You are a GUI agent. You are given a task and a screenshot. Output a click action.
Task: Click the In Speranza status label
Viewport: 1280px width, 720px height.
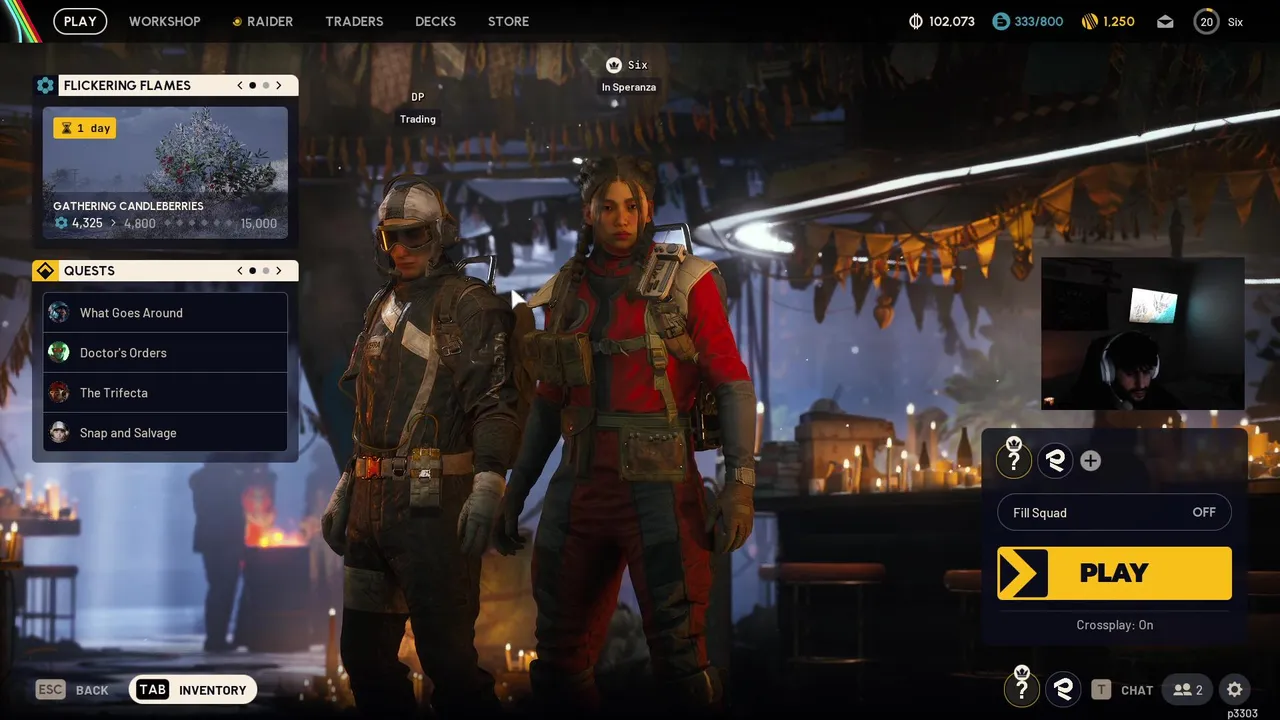(x=628, y=87)
